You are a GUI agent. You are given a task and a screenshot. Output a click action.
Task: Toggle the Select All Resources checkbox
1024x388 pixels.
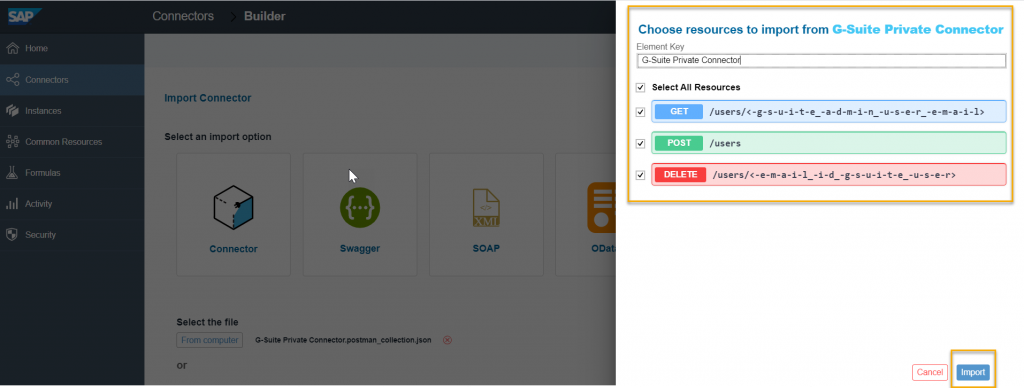point(641,88)
